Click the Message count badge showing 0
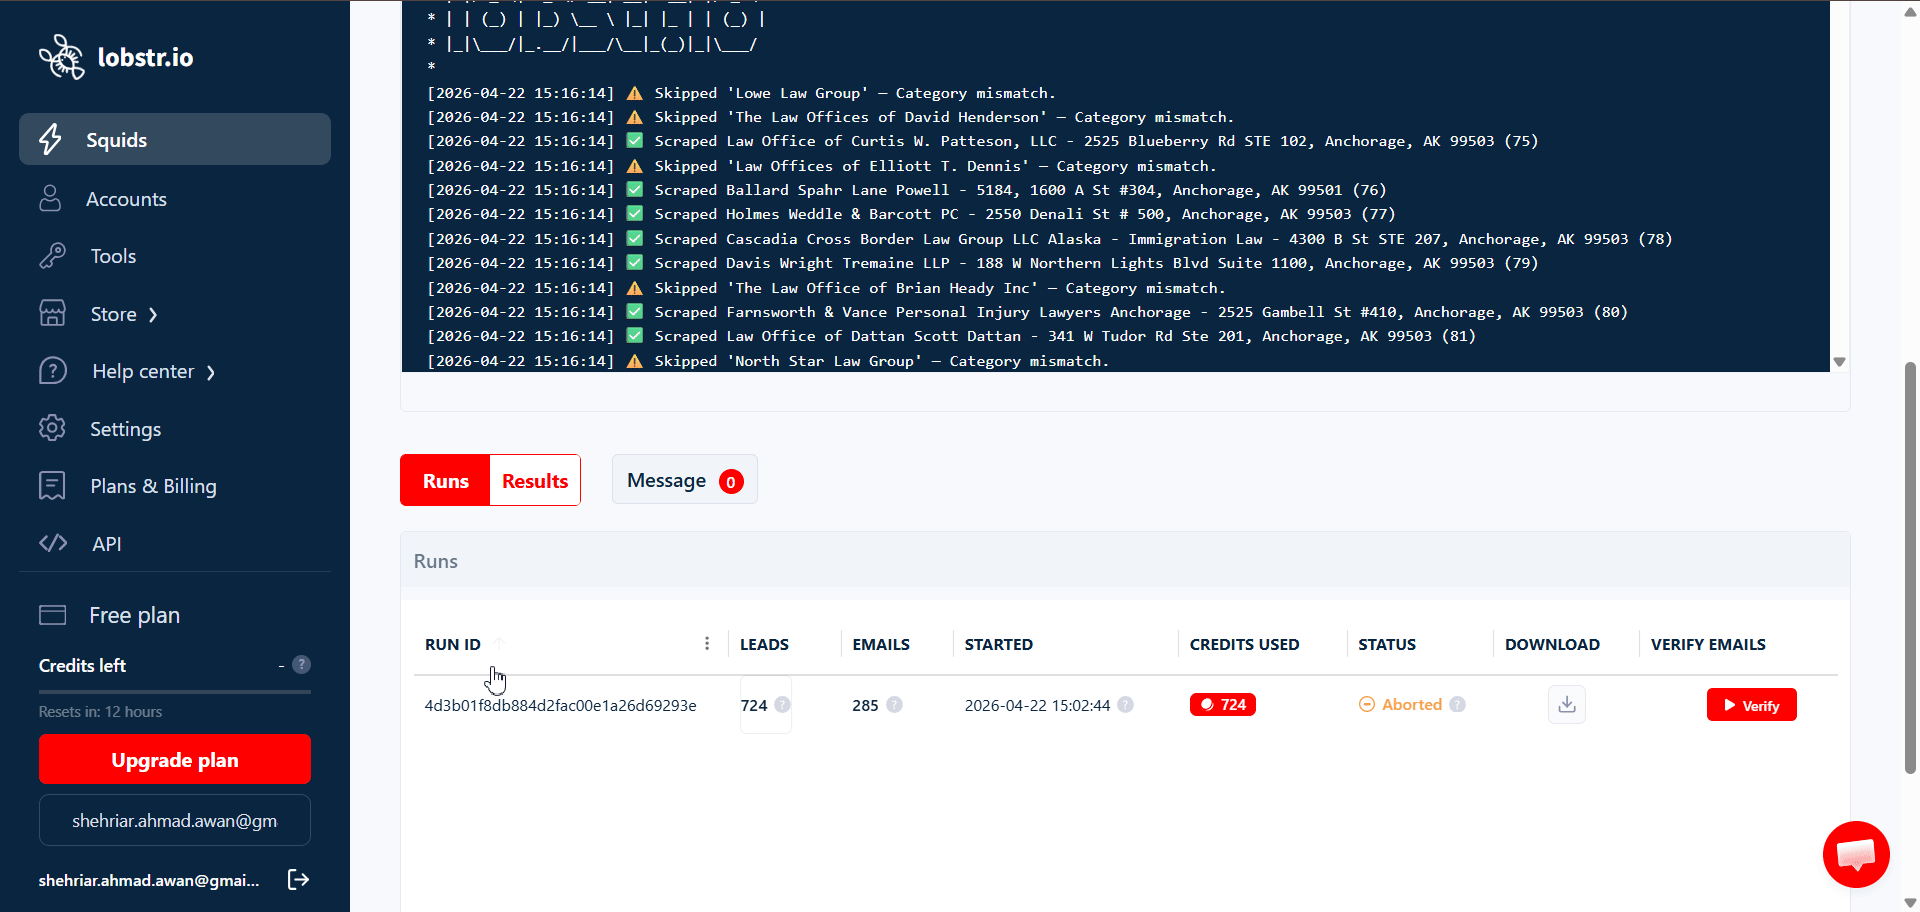The height and width of the screenshot is (912, 1920). click(x=731, y=482)
